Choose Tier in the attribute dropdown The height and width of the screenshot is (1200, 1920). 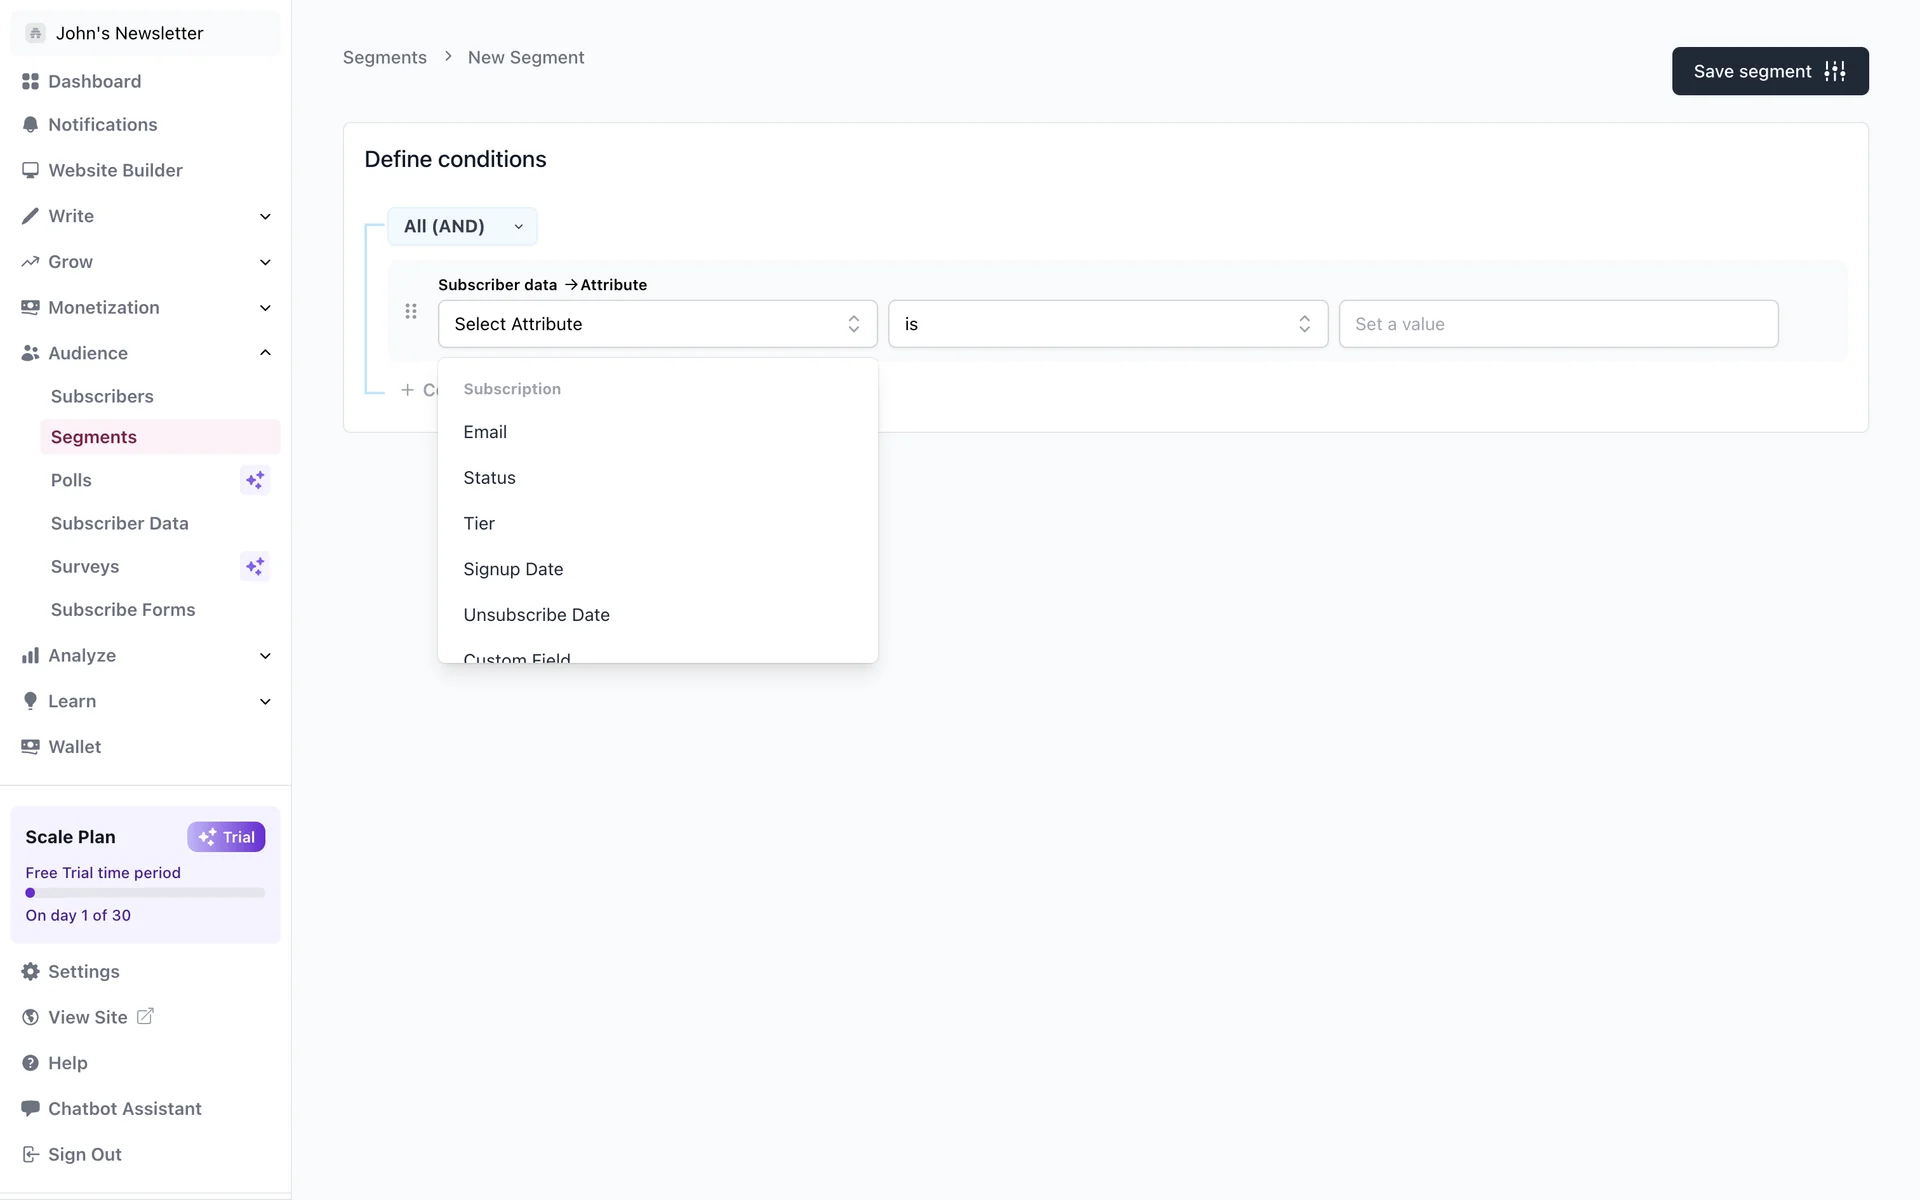coord(479,524)
